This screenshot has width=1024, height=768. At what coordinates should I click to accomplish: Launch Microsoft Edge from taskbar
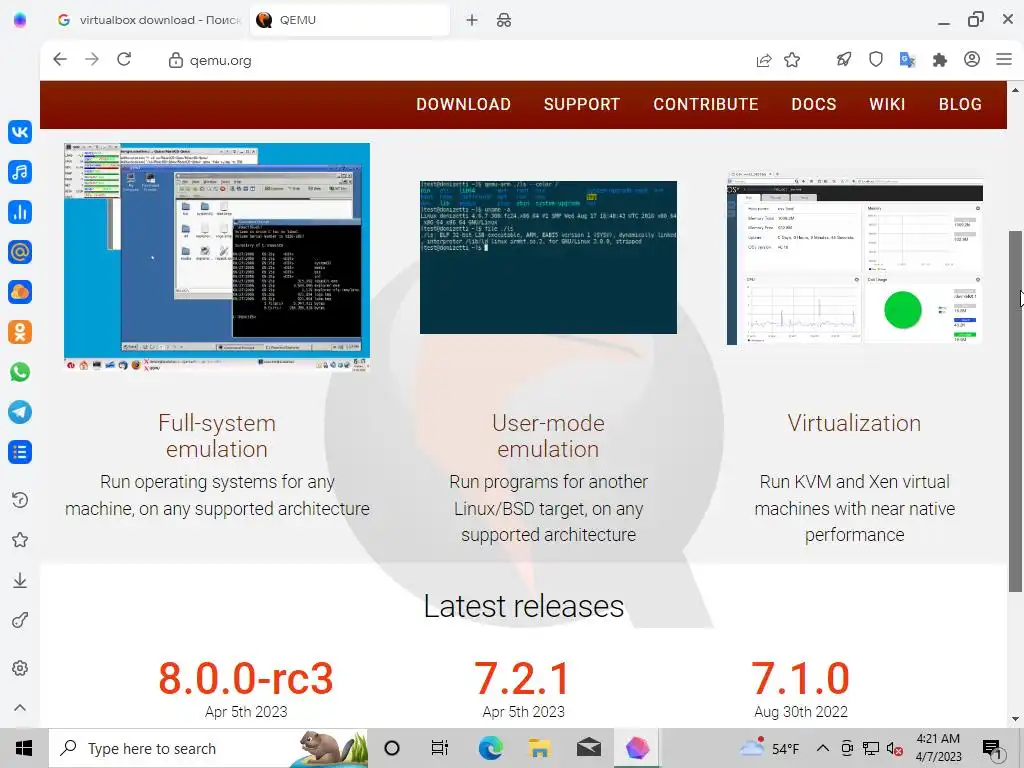490,748
